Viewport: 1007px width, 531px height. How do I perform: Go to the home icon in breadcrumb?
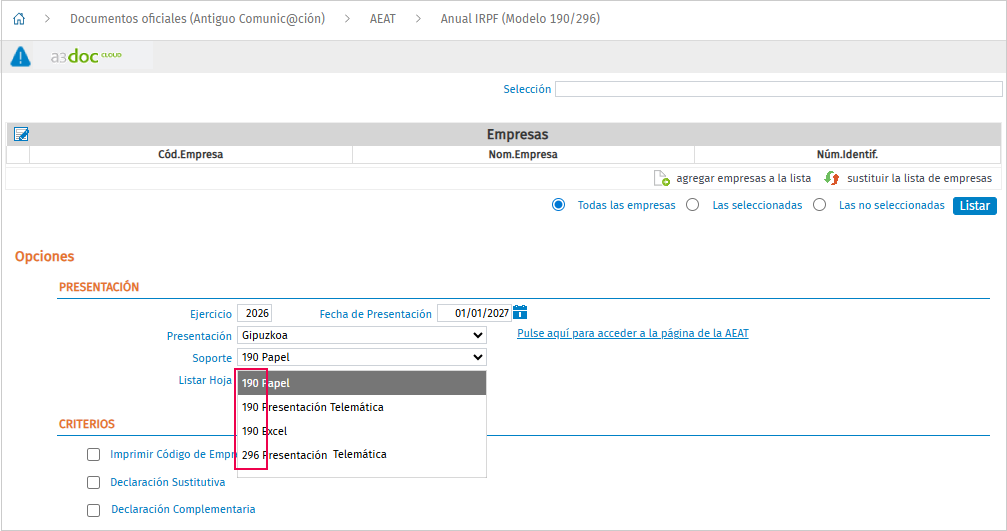click(x=19, y=19)
